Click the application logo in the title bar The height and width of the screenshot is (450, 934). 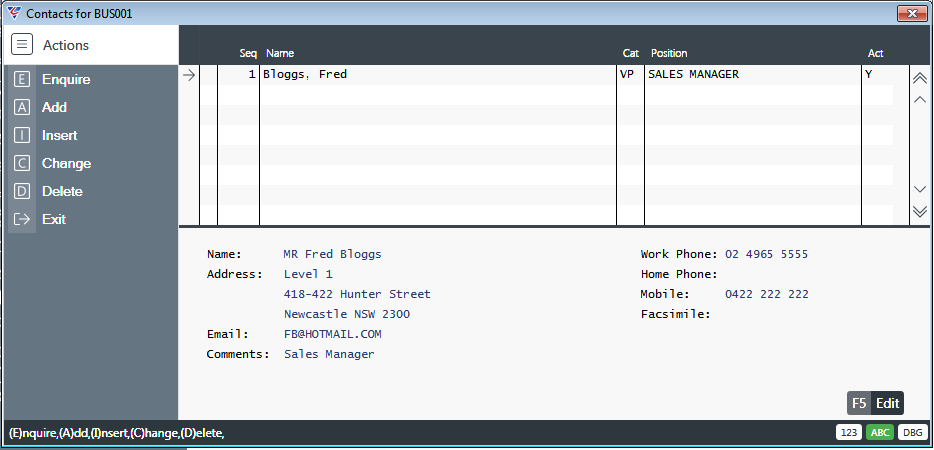pos(14,13)
